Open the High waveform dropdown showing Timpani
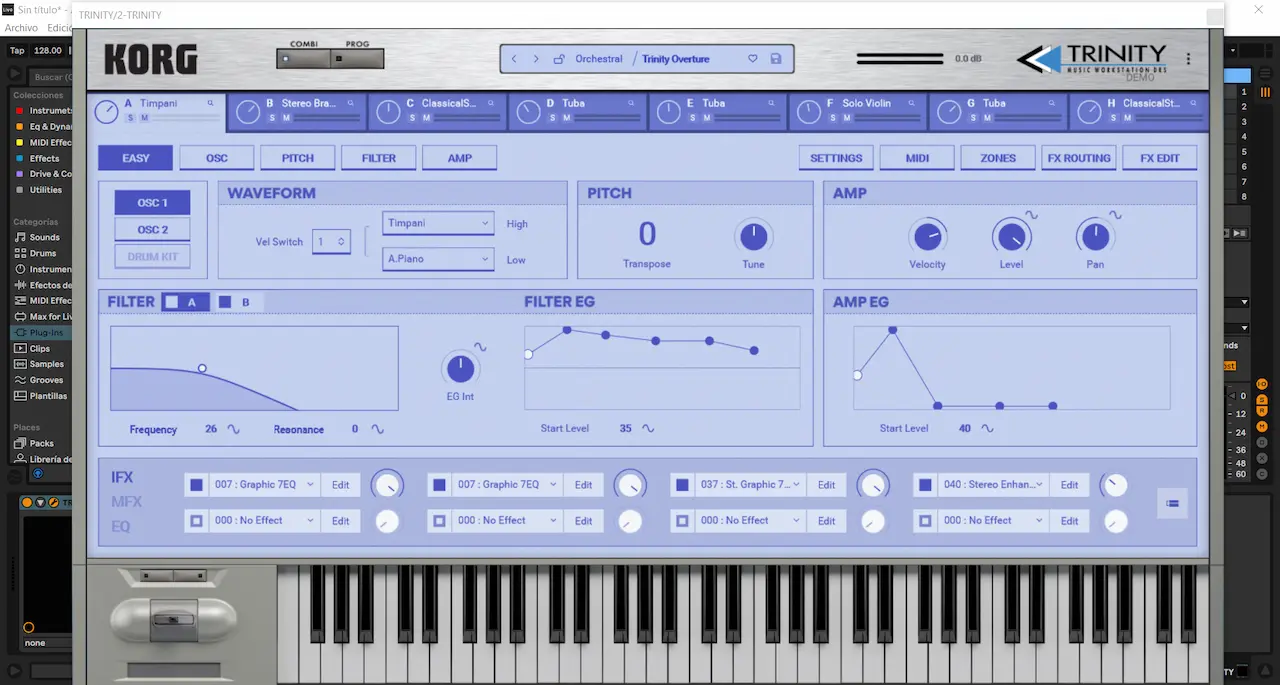This screenshot has width=1280, height=685. [438, 224]
